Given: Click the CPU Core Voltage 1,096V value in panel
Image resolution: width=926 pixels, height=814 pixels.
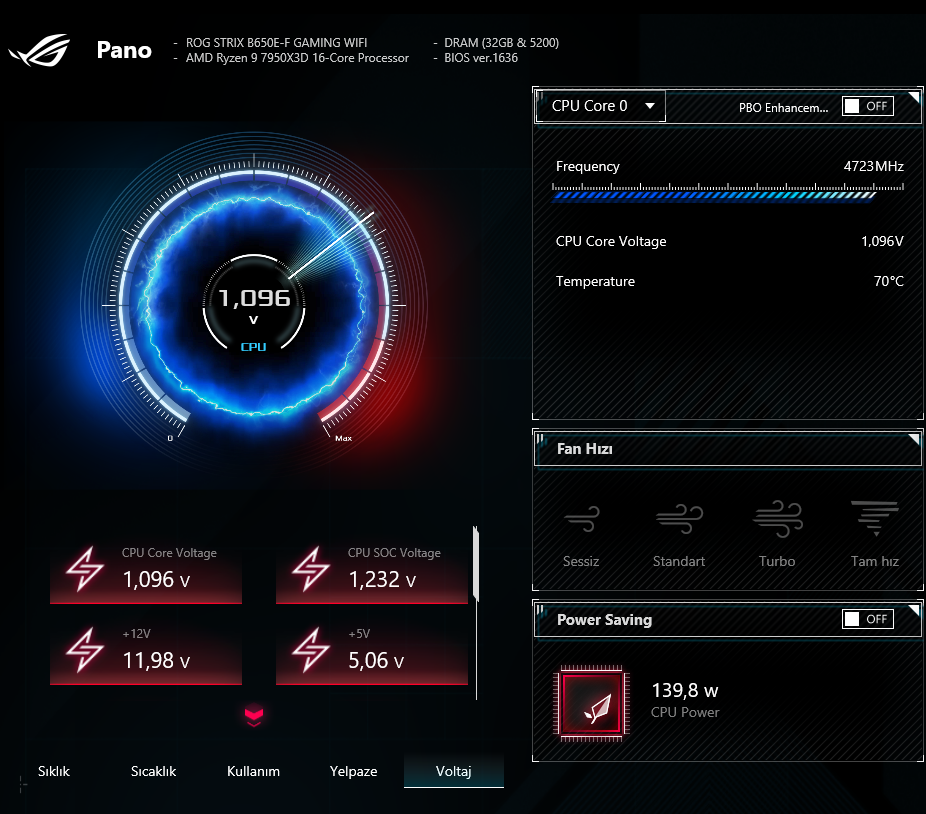Looking at the screenshot, I should tap(882, 241).
